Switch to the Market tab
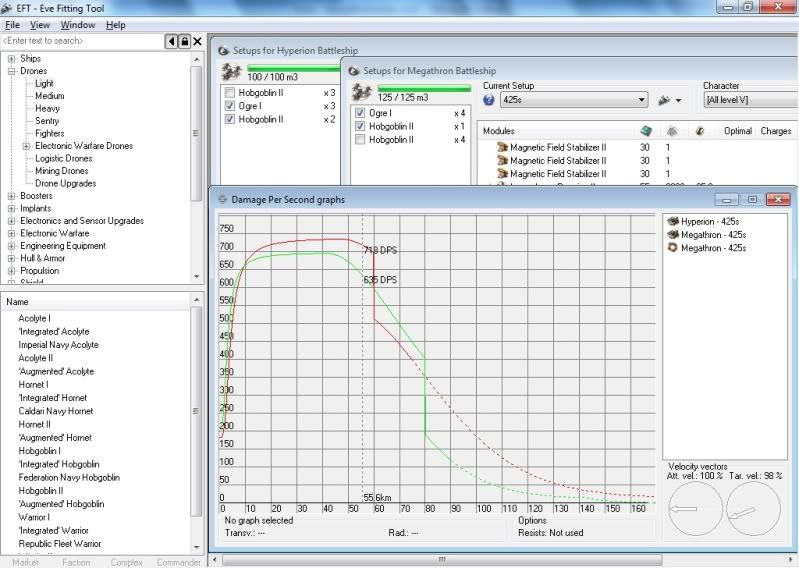This screenshot has height=568, width=799. 25,562
